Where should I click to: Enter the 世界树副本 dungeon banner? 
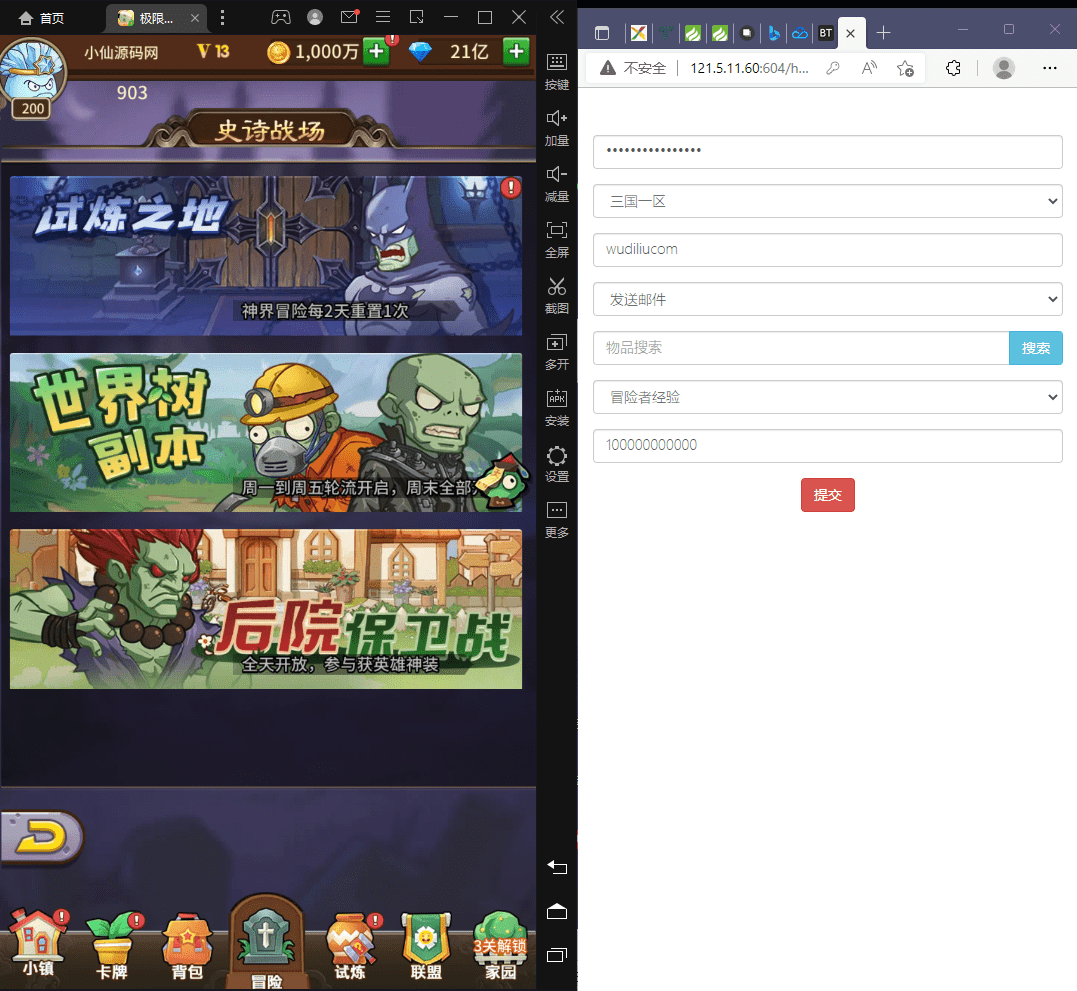tap(266, 432)
